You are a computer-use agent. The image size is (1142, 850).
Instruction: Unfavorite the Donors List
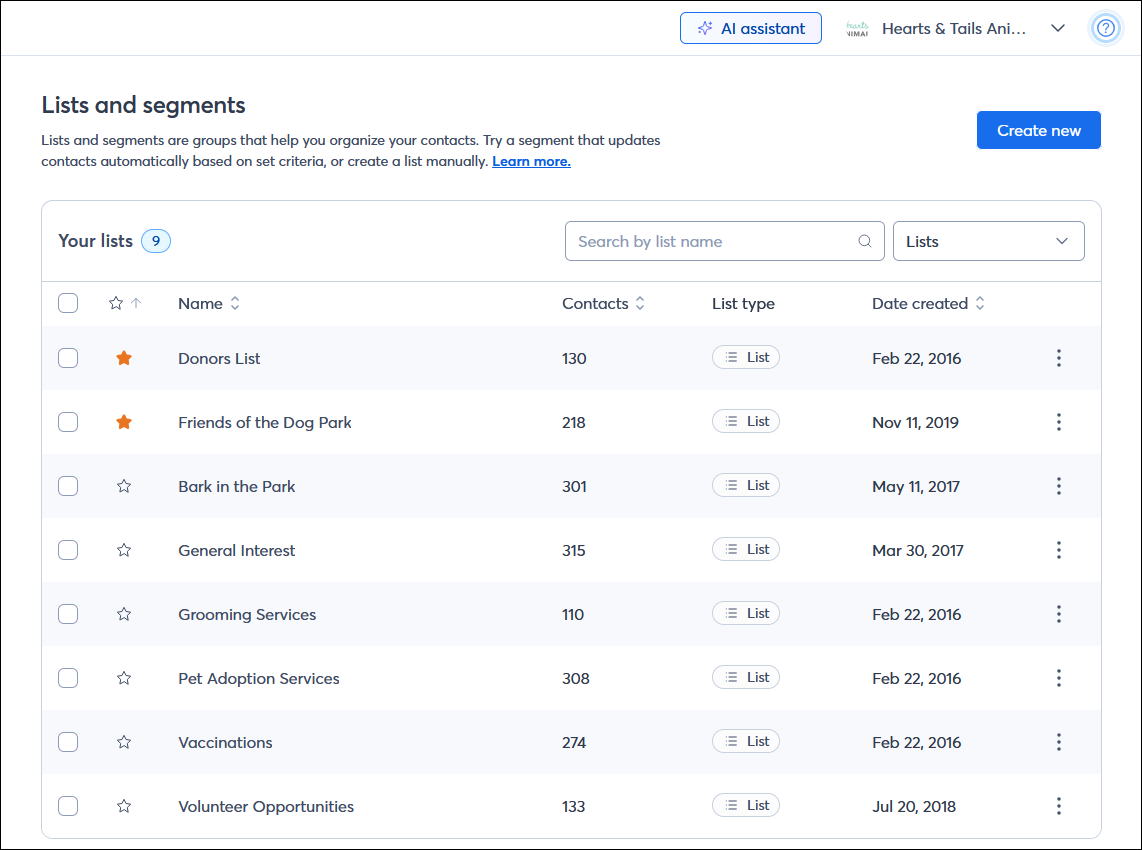124,358
